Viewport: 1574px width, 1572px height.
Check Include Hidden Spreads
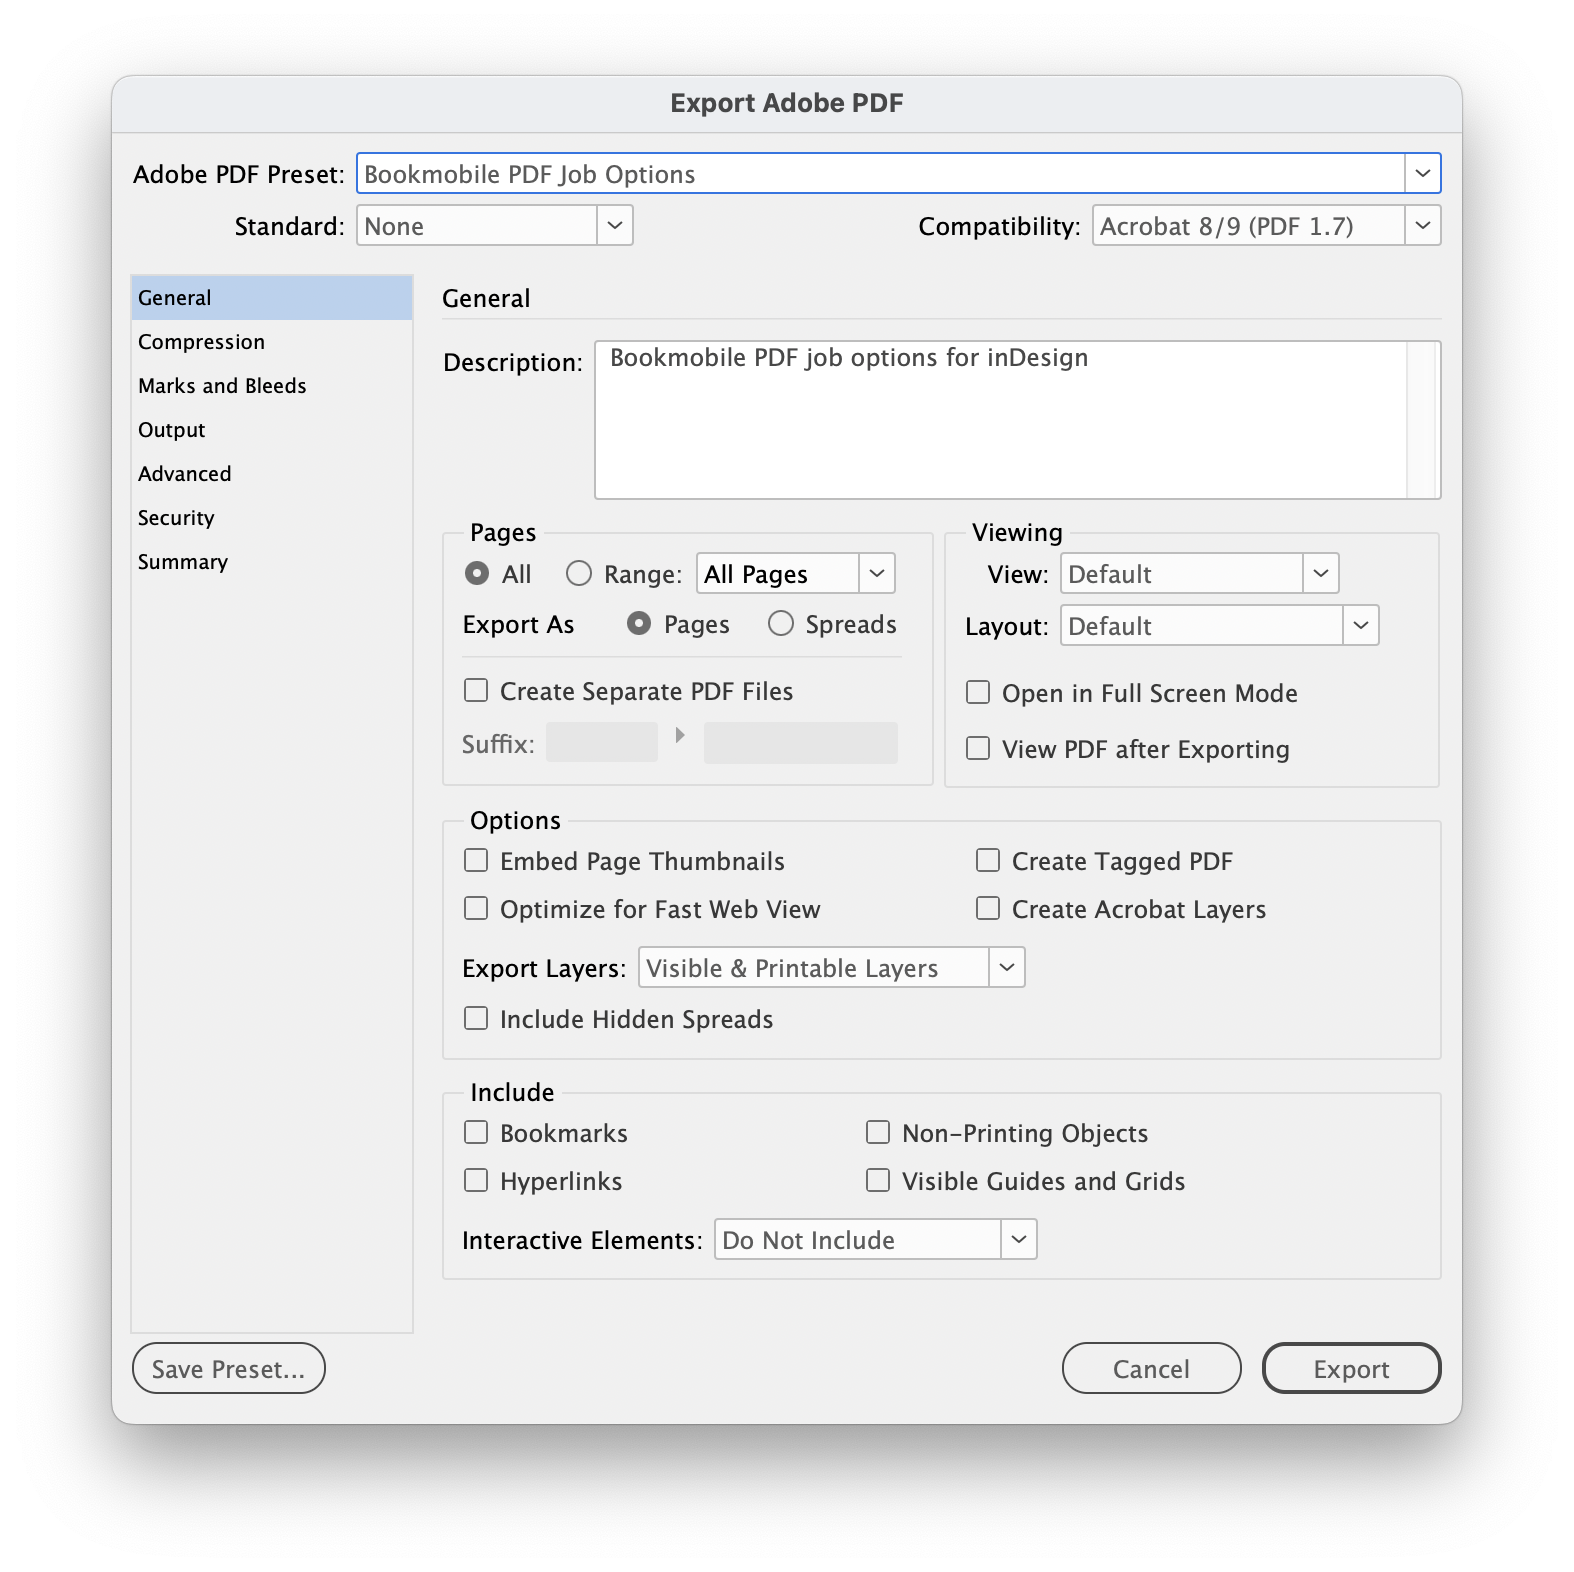(476, 1019)
